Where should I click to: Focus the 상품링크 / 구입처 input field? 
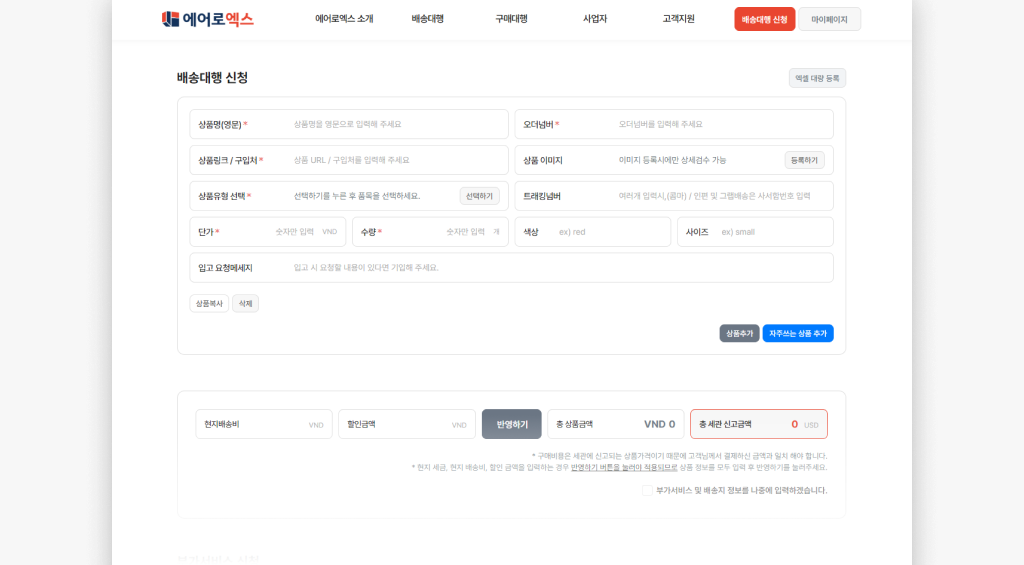(x=349, y=160)
